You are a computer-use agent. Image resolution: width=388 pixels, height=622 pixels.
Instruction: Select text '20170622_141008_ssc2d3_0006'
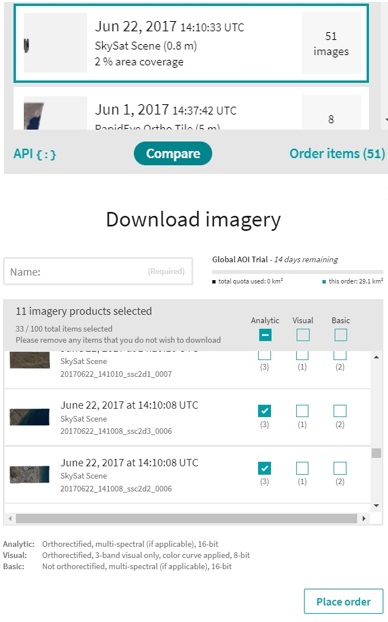click(116, 431)
